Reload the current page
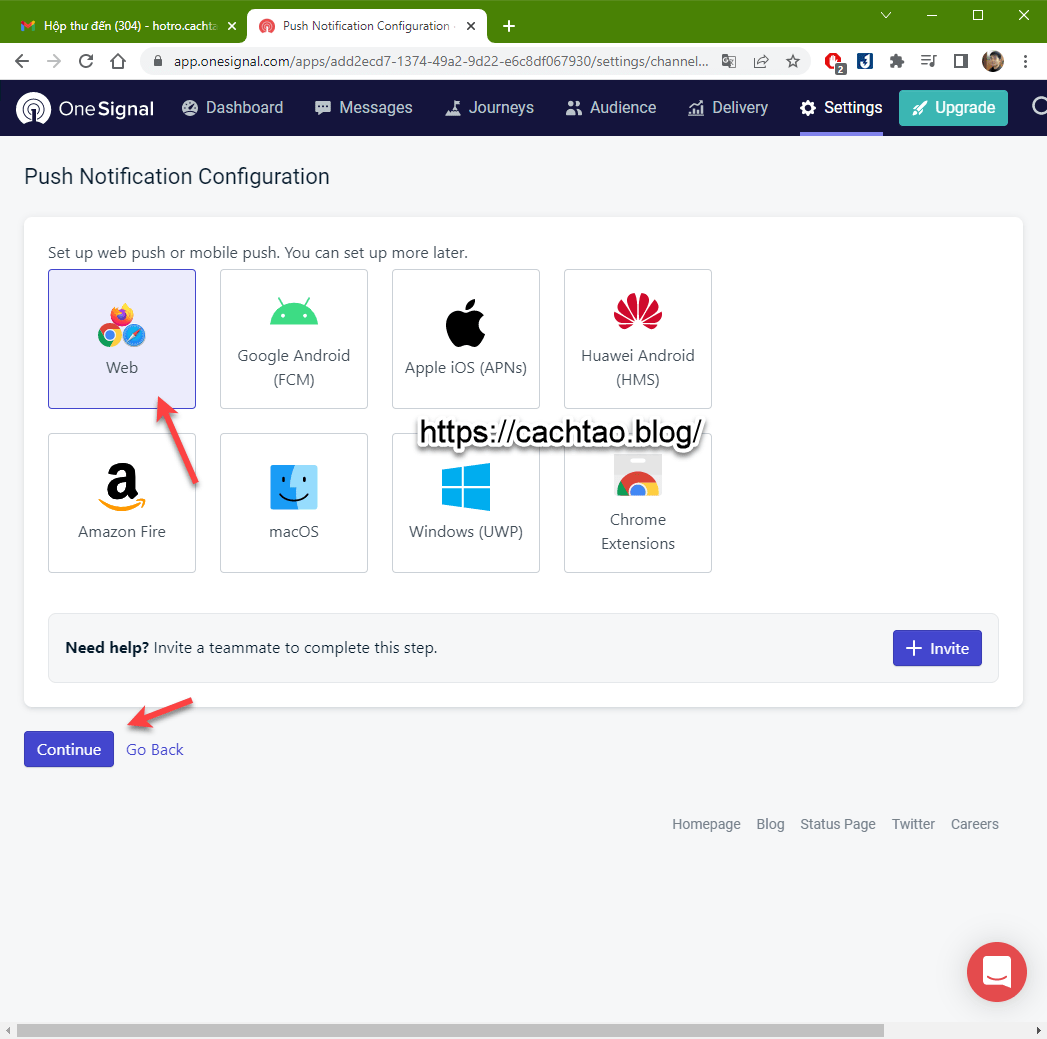This screenshot has height=1039, width=1047. 86,61
